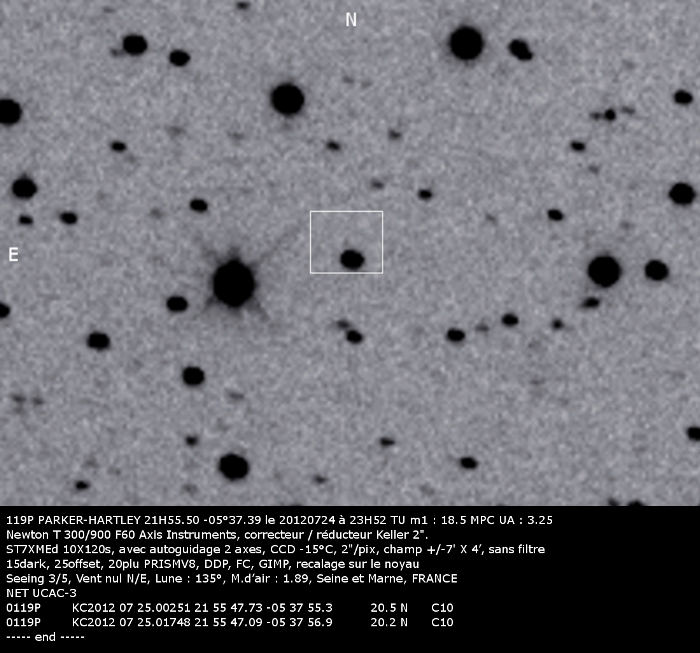Click the "20.5 N" magnitude value
Screen dimensions: 700x653
coord(389,607)
